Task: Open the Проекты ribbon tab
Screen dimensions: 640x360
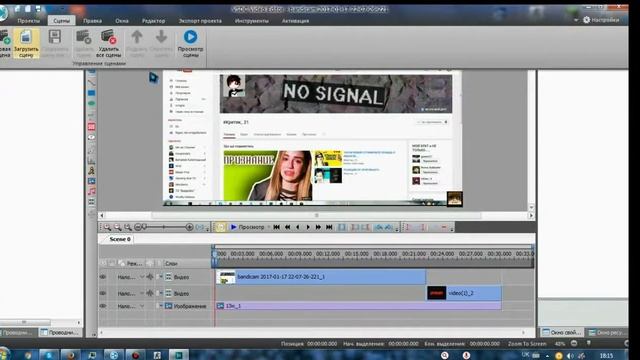Action: [x=28, y=20]
